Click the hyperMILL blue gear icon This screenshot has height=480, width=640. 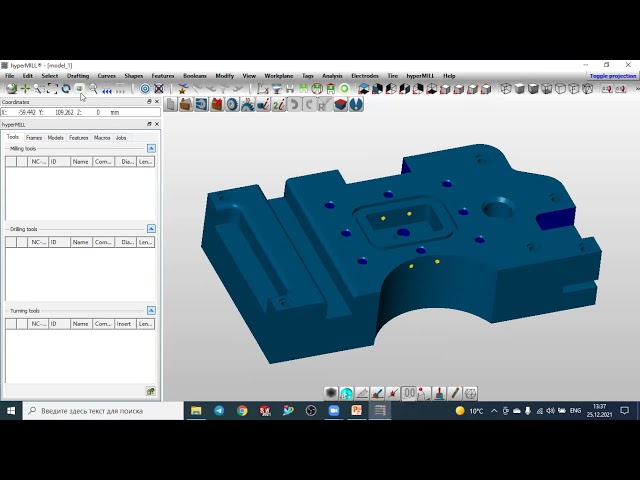232,104
